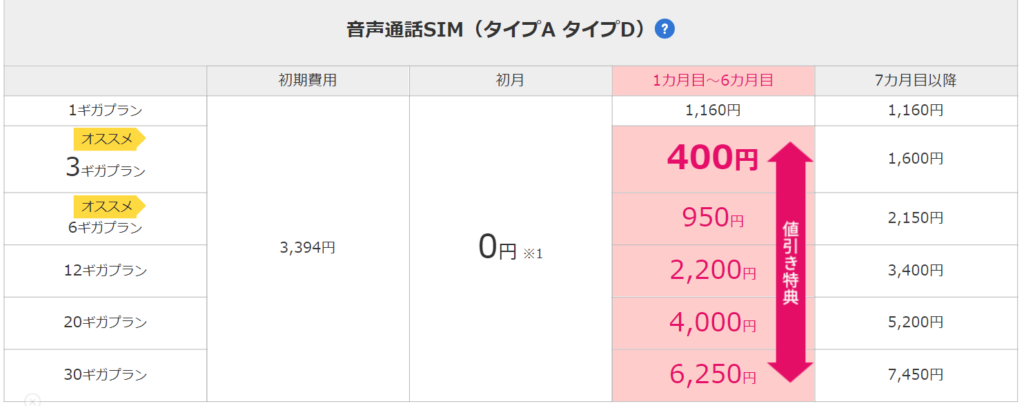Click the 6,250円 discounted price
The width and height of the screenshot is (1024, 406).
[x=712, y=374]
